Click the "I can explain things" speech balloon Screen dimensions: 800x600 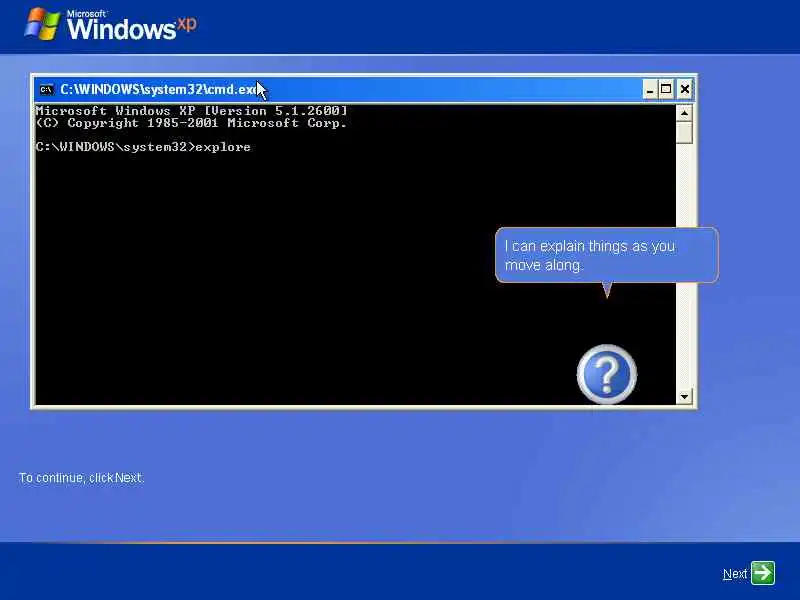[607, 255]
